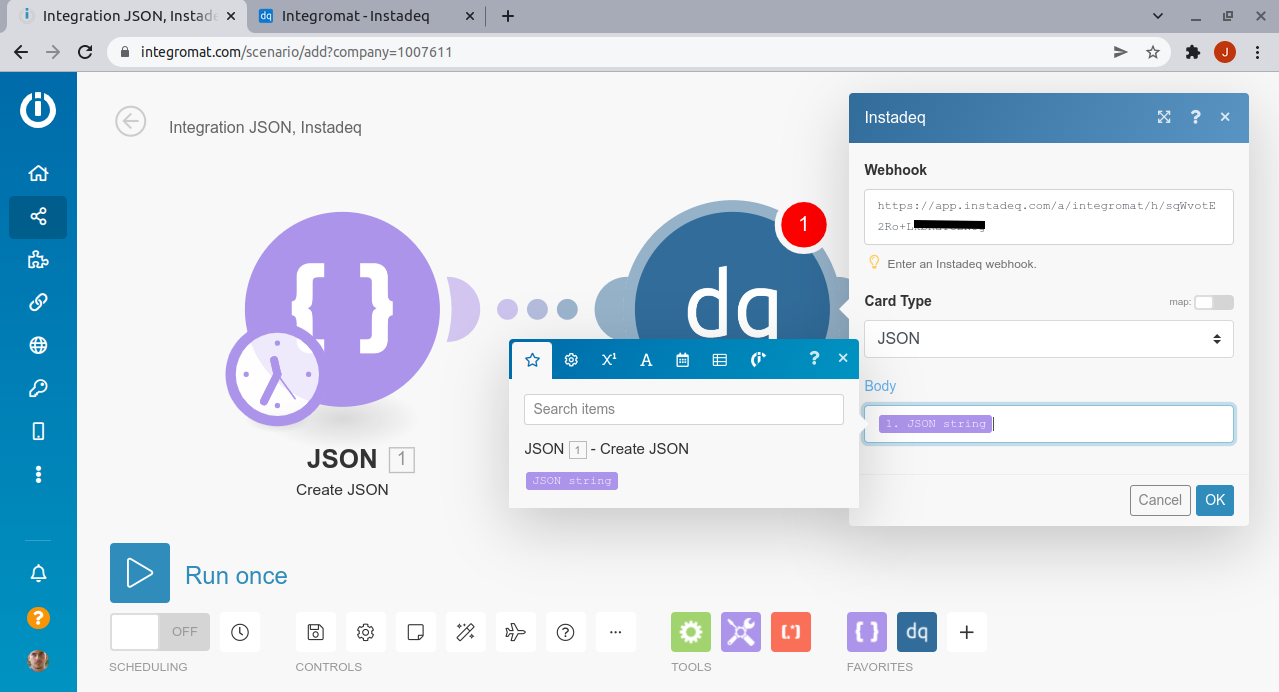This screenshot has height=692, width=1279.
Task: Open scenario settings gear in controls
Action: (x=365, y=632)
